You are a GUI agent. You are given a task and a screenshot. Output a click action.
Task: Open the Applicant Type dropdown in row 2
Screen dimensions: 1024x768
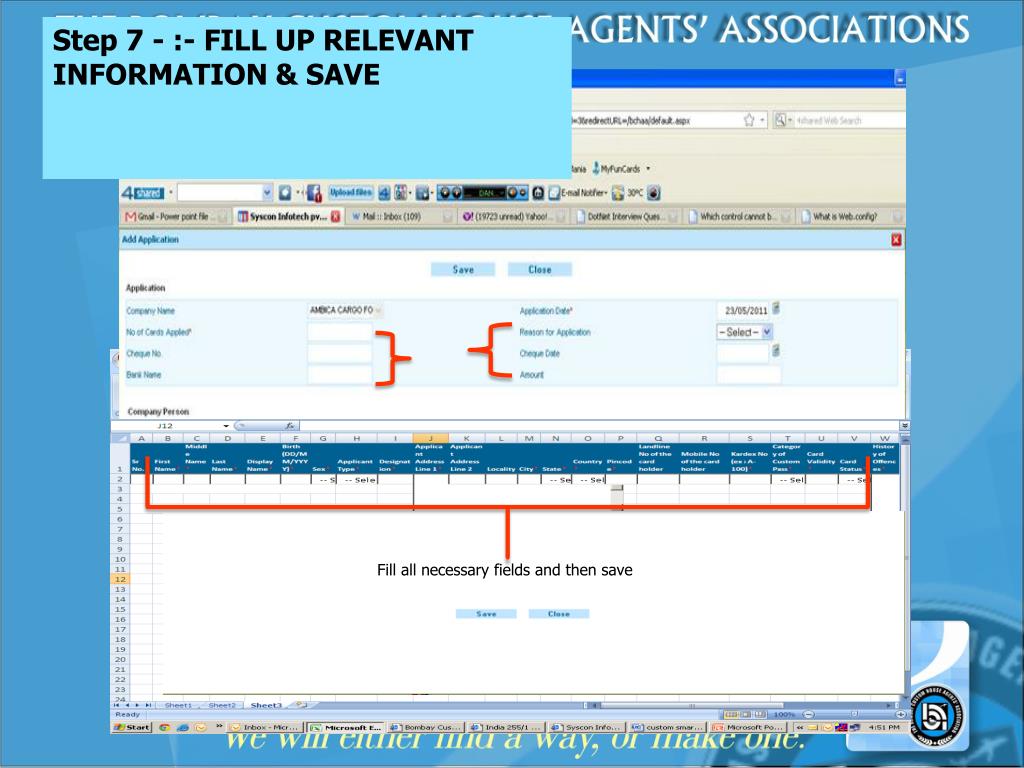(357, 479)
